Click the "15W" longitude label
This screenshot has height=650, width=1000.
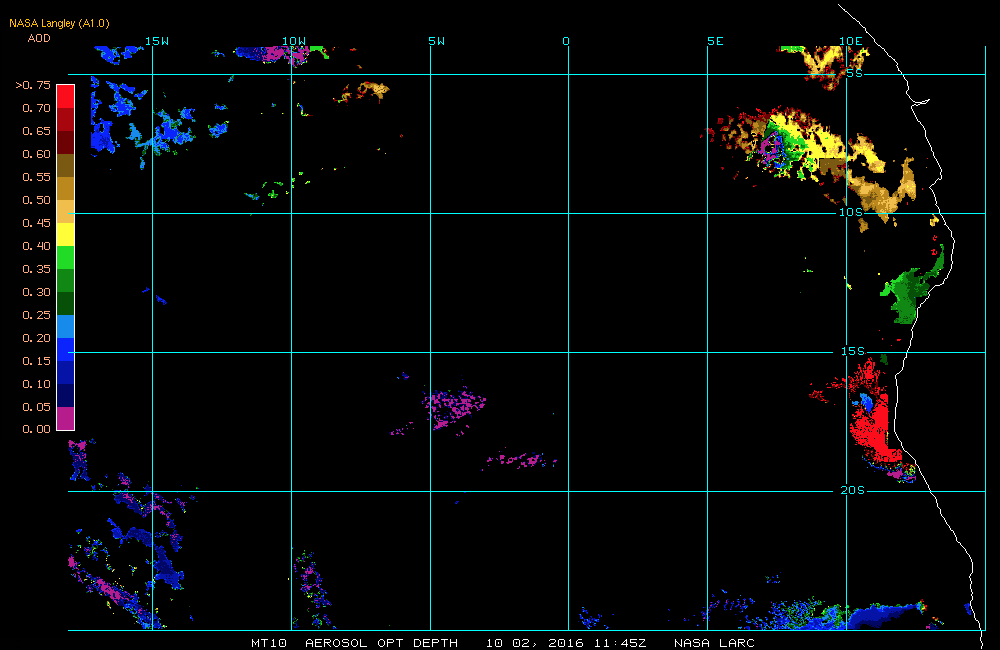click(157, 41)
